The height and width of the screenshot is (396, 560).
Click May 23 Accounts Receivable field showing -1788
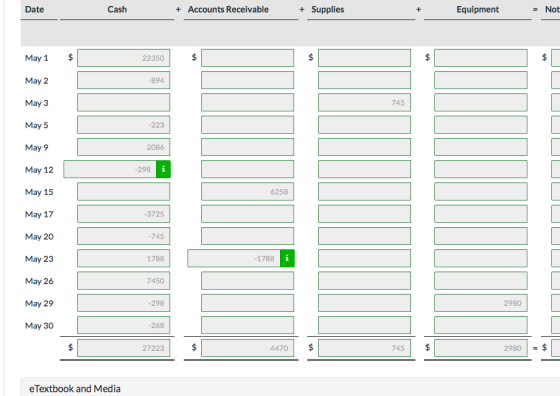coord(234,258)
